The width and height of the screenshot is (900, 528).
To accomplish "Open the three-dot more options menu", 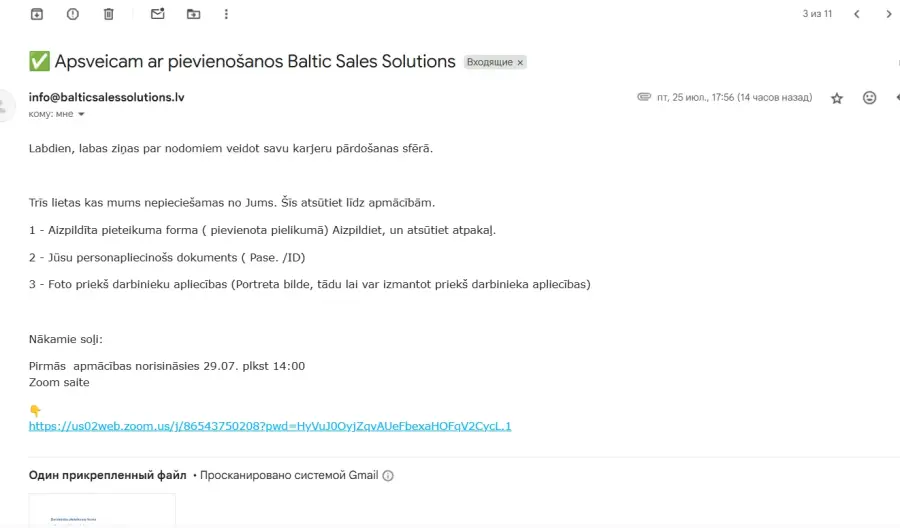I will 226,14.
